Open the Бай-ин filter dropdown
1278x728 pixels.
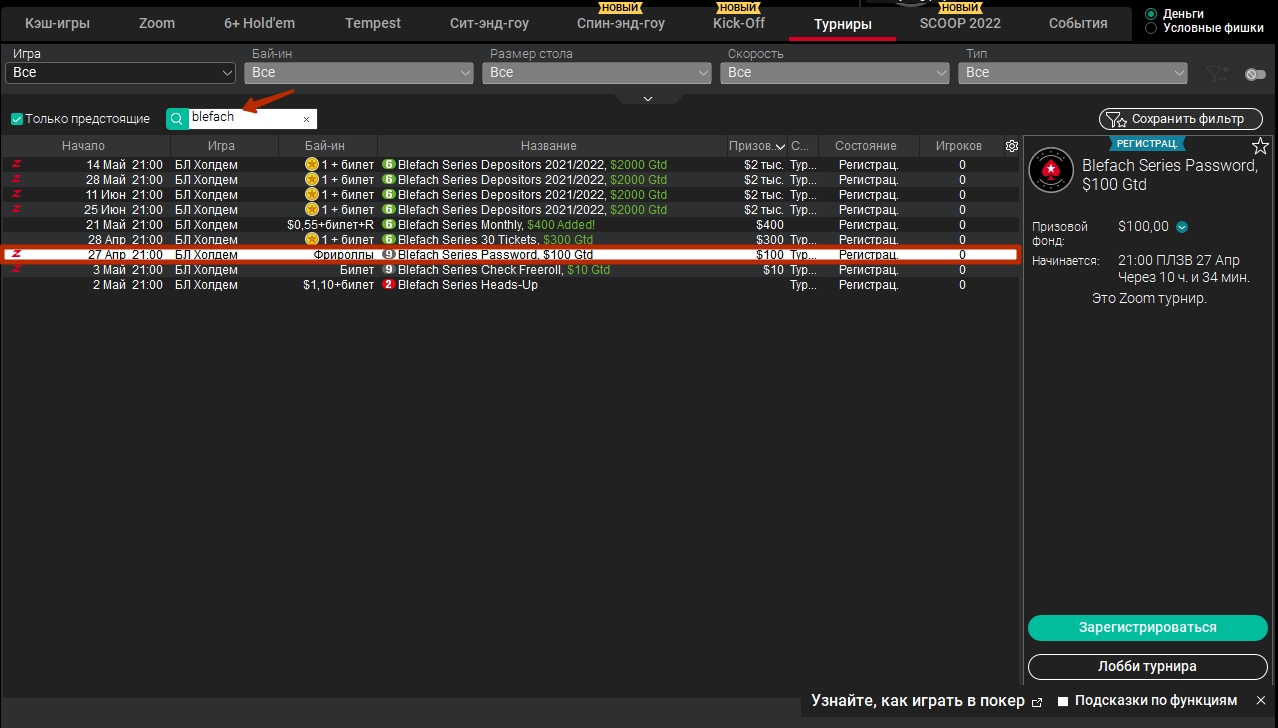[x=359, y=73]
